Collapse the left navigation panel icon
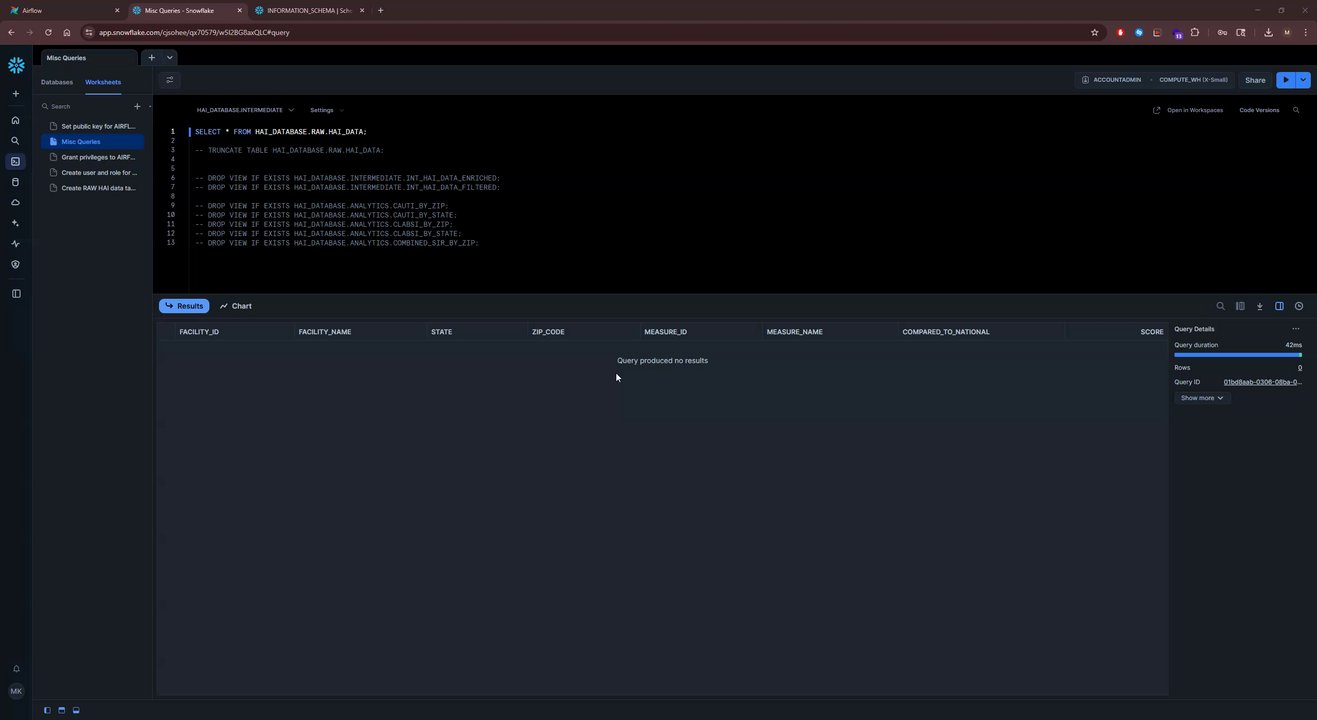The width and height of the screenshot is (1317, 720). pyautogui.click(x=15, y=294)
